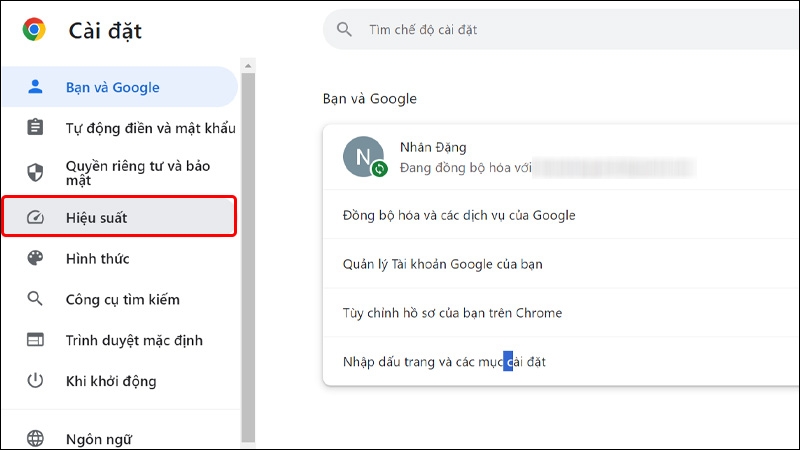Open Công cụ tìm kiếm settings
Screen dimensions: 800x450
[120, 299]
